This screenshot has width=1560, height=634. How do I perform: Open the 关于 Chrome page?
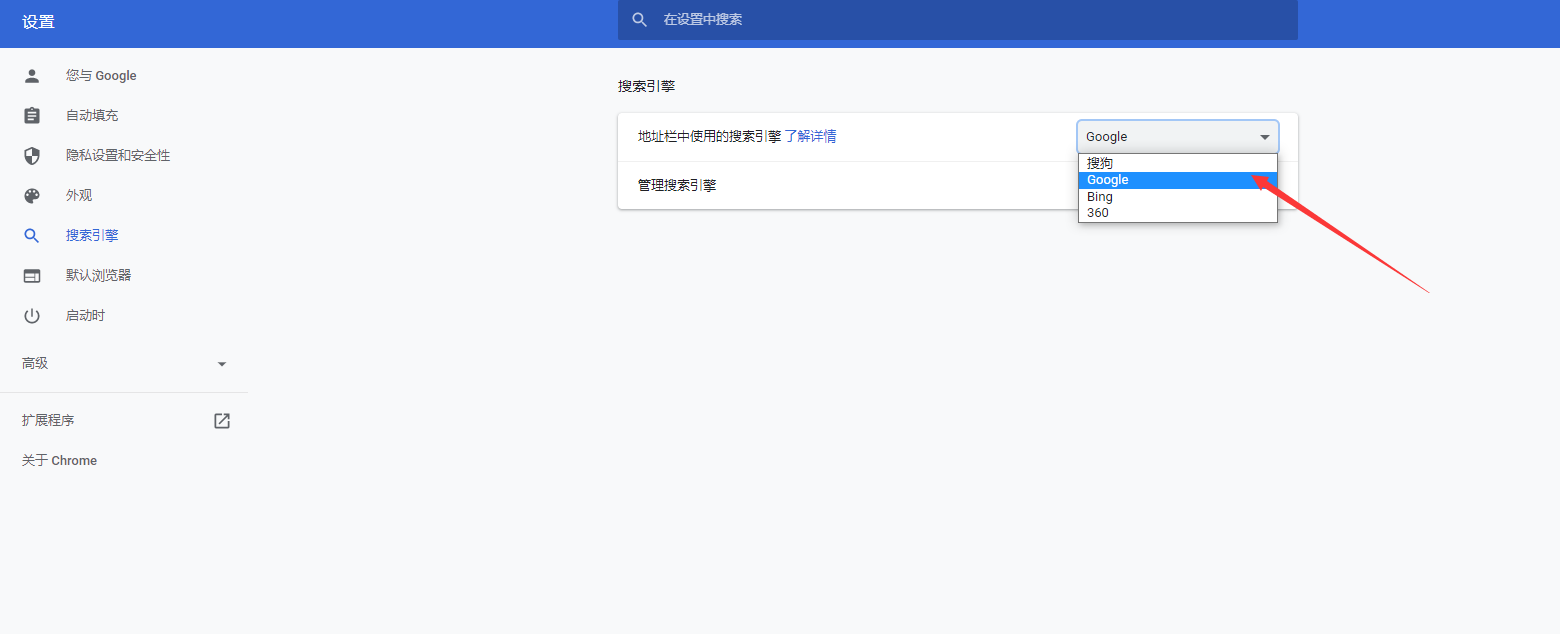point(60,461)
